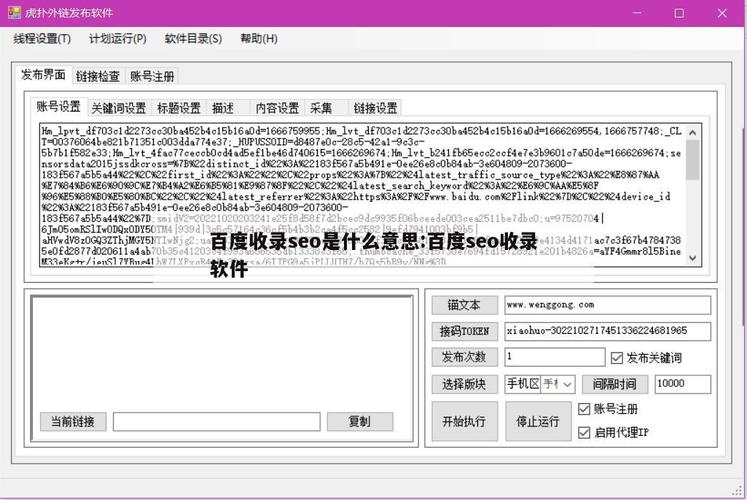This screenshot has width=747, height=500.
Task: Click the 间隔时间 button
Action: (615, 384)
